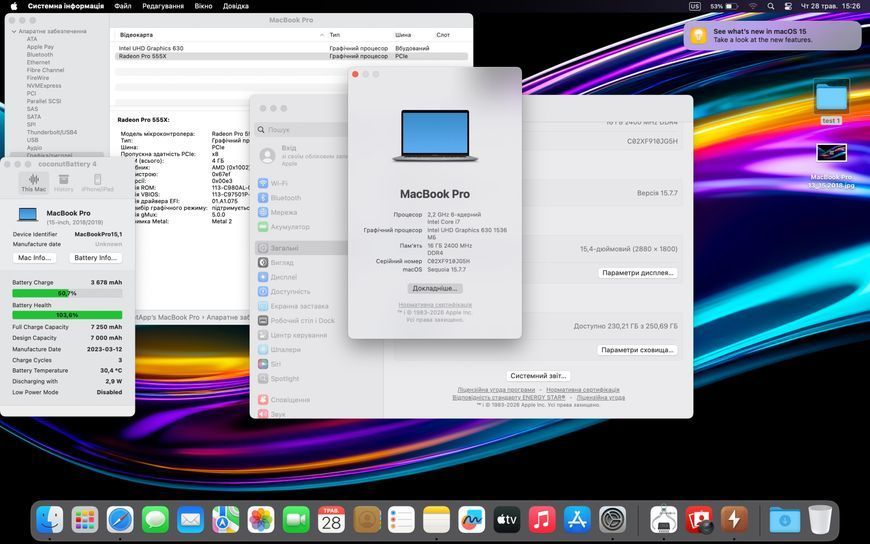Open Control Center in the menu bar
The width and height of the screenshot is (870, 544).
click(788, 6)
